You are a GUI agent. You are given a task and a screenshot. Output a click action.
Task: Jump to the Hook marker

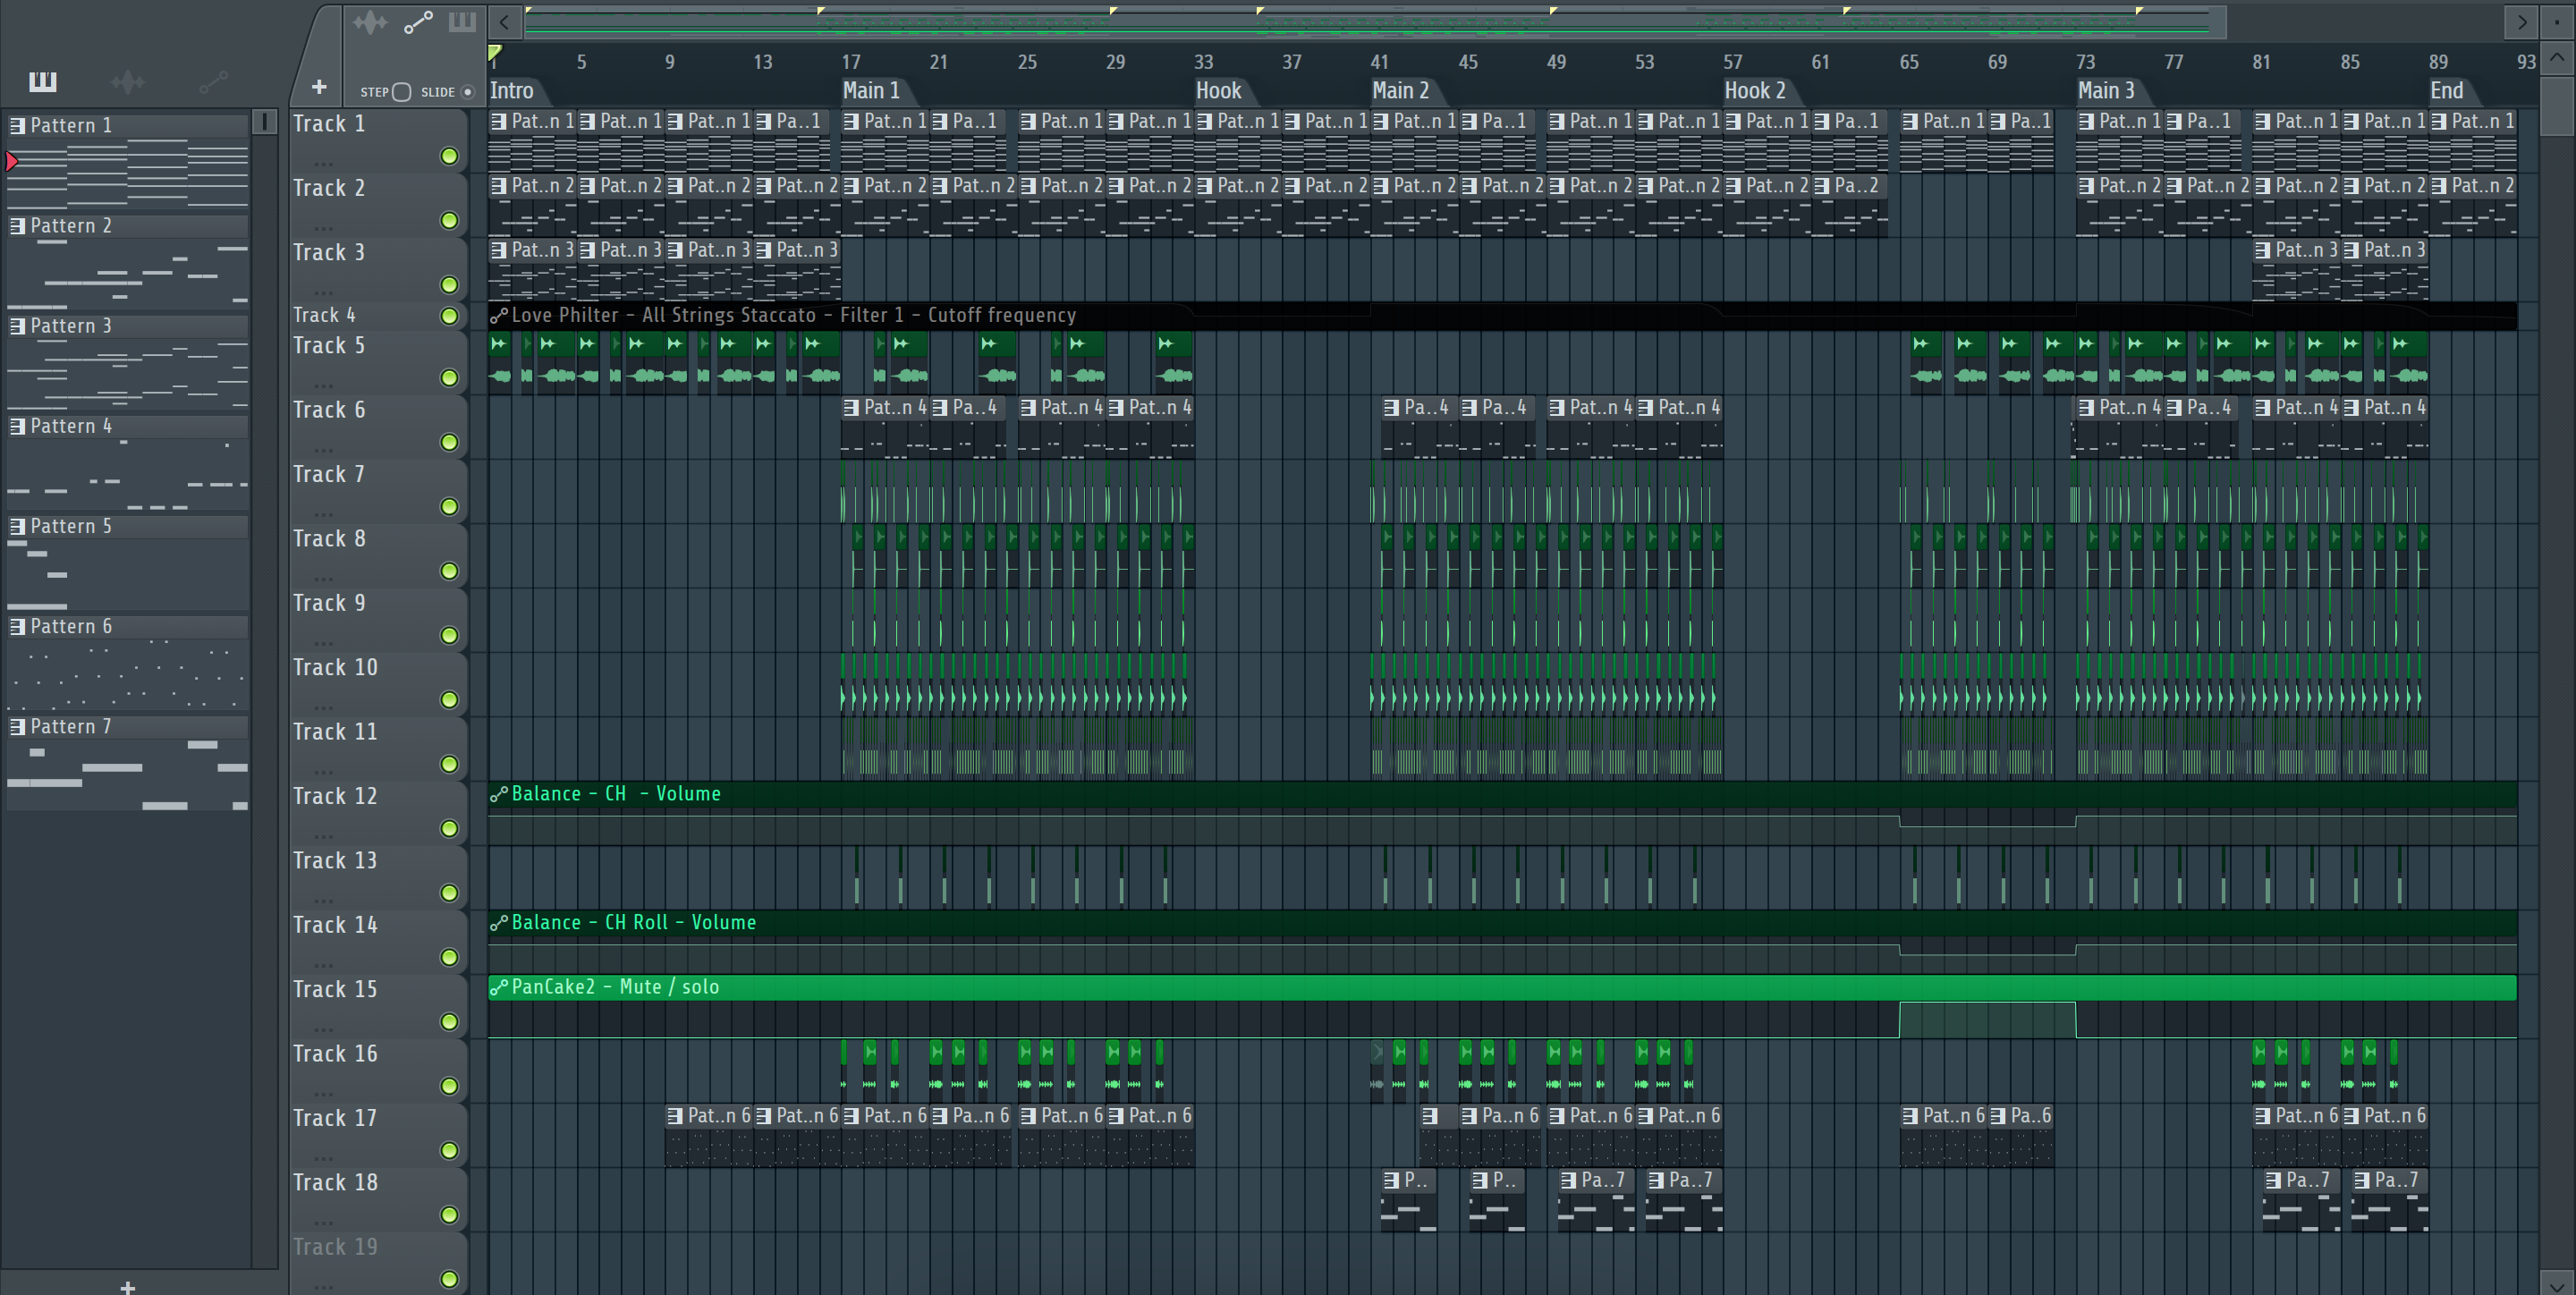point(1219,91)
